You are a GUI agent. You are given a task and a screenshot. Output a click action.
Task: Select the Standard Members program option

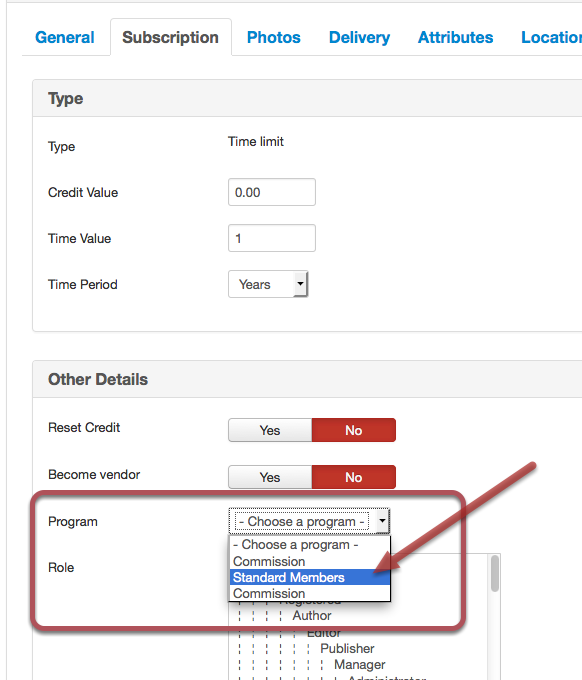(x=310, y=577)
